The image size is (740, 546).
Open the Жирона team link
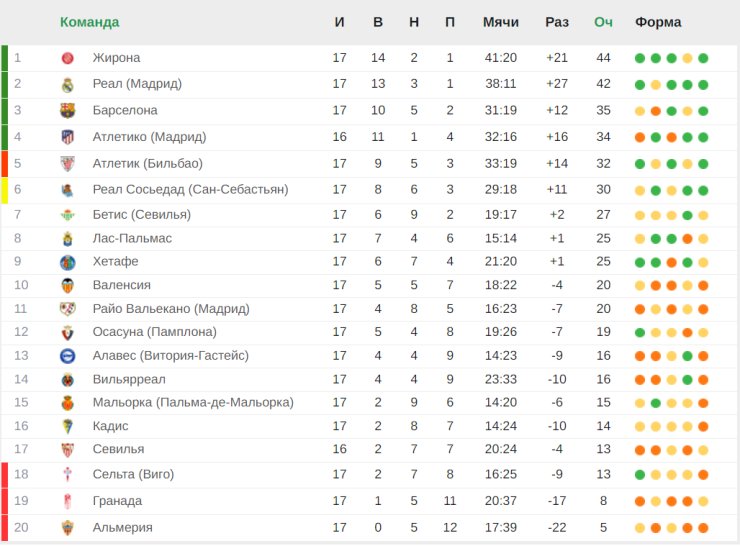(116, 58)
